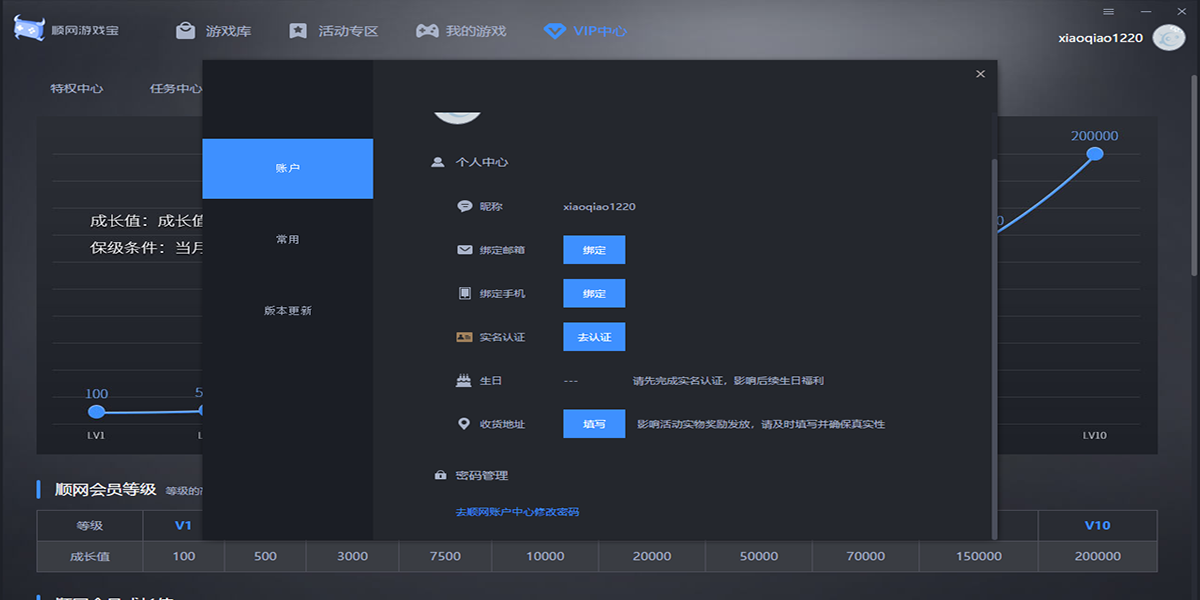Screen dimensions: 1200x600
Task: Open the 常用 settings section
Action: click(x=287, y=238)
